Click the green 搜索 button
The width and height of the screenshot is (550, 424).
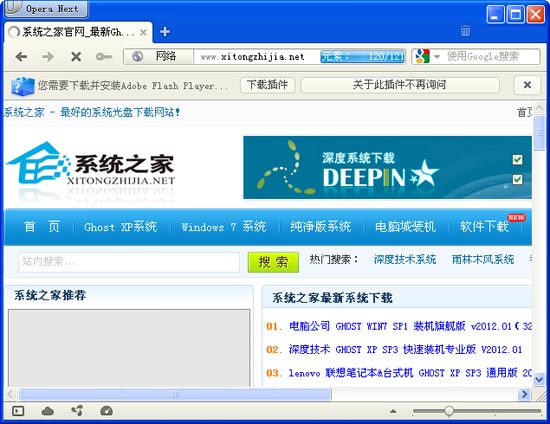273,262
